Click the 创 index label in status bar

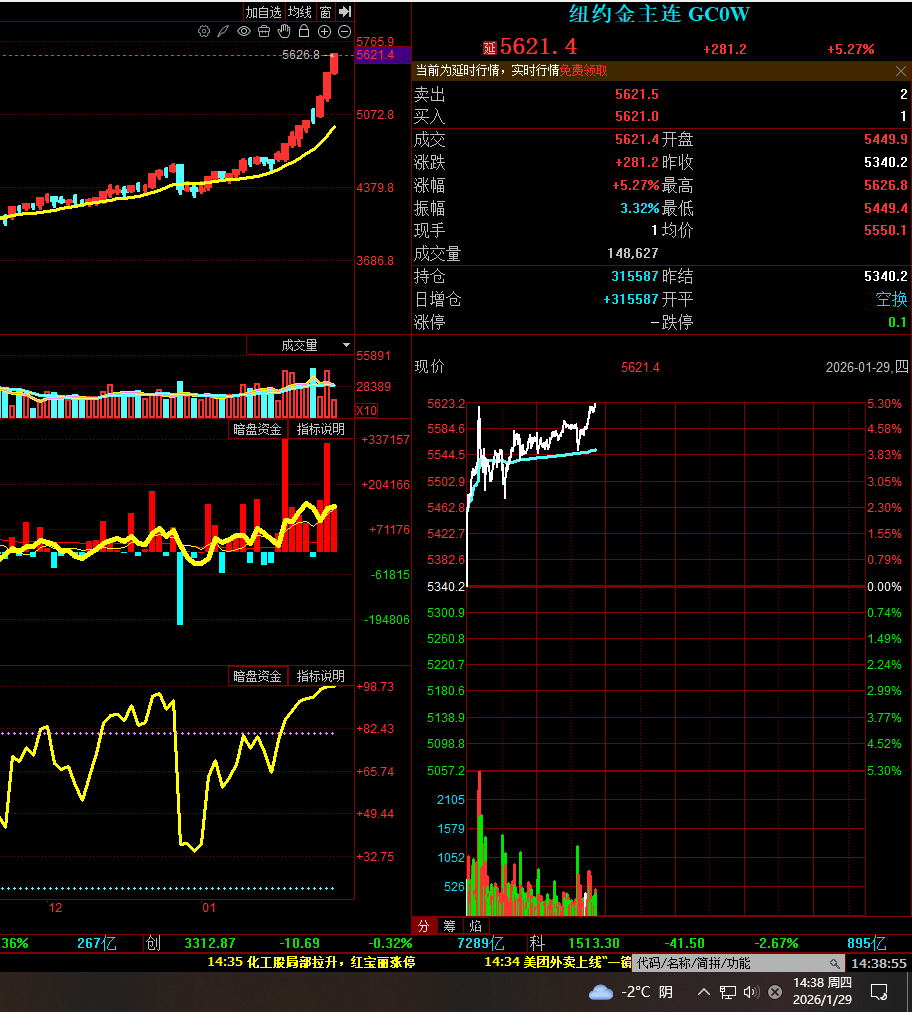[153, 943]
